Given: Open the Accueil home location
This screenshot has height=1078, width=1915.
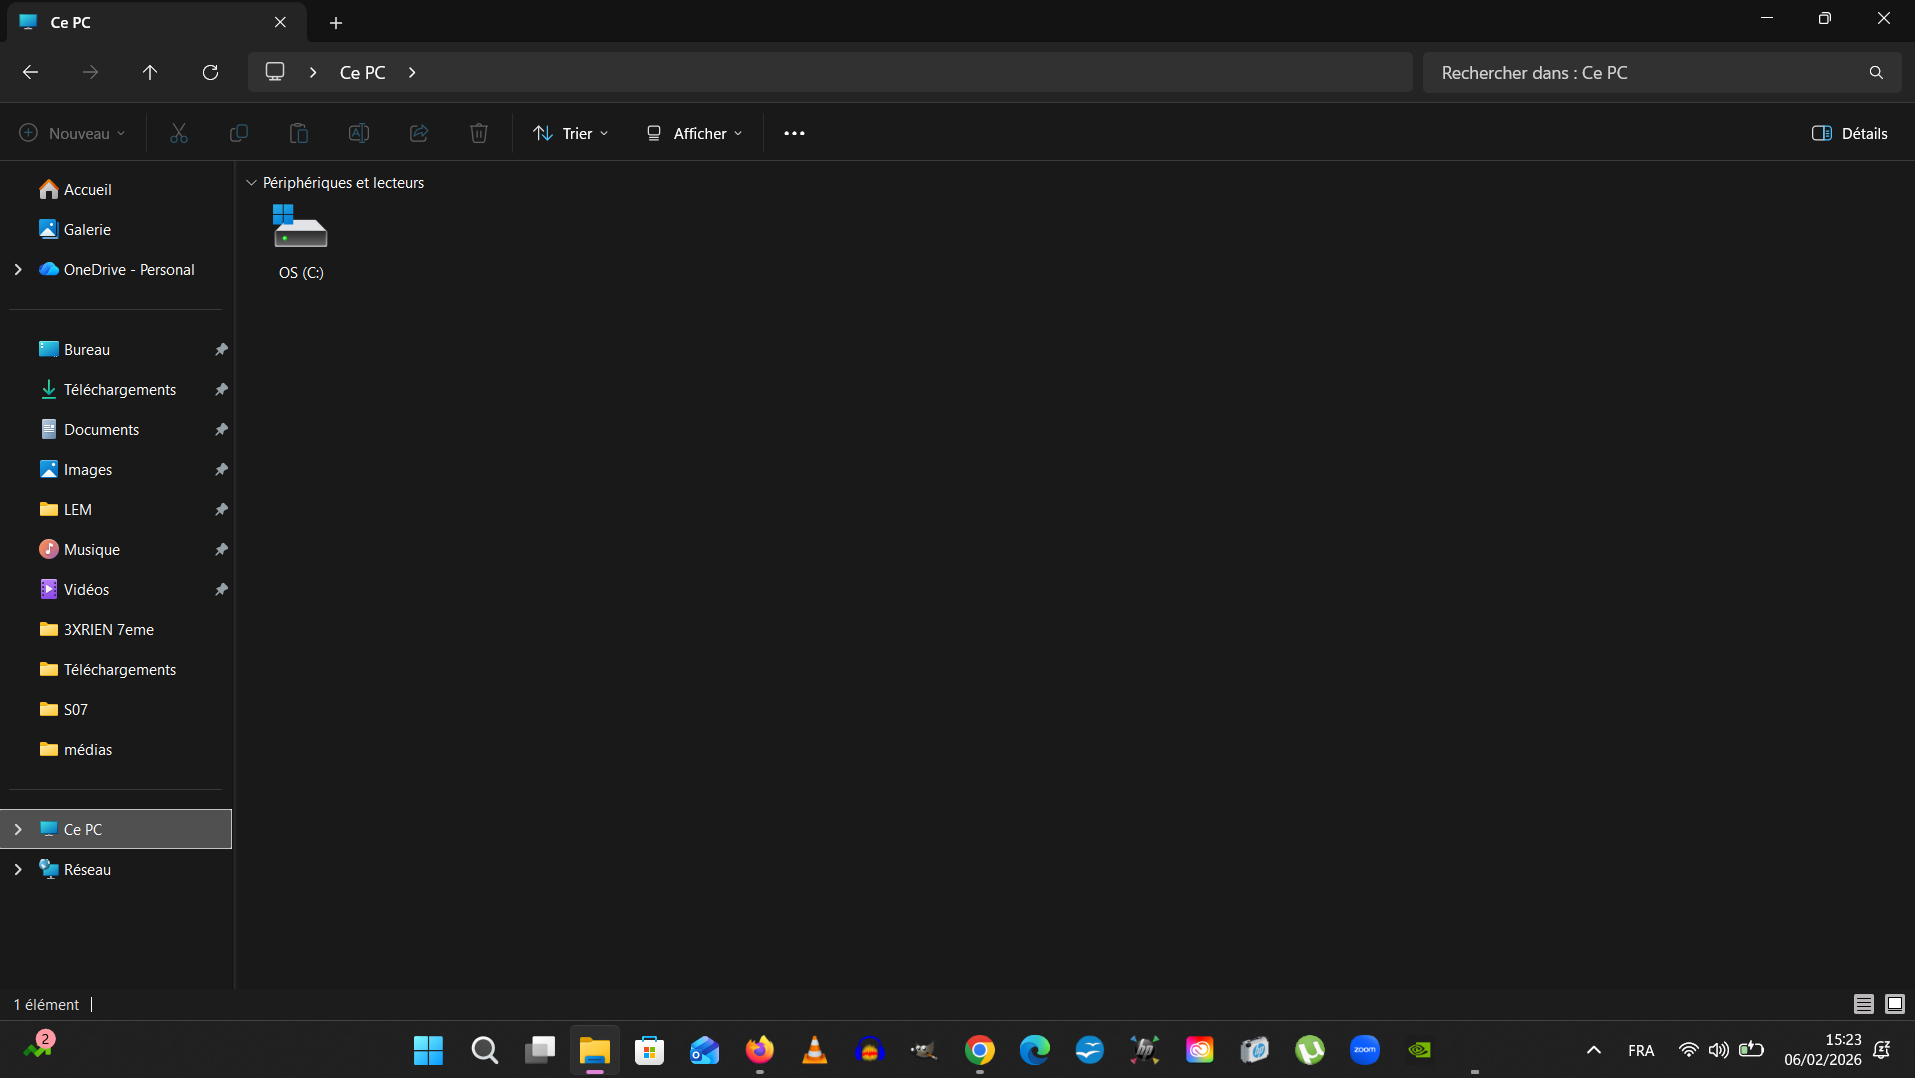Looking at the screenshot, I should pyautogui.click(x=87, y=189).
